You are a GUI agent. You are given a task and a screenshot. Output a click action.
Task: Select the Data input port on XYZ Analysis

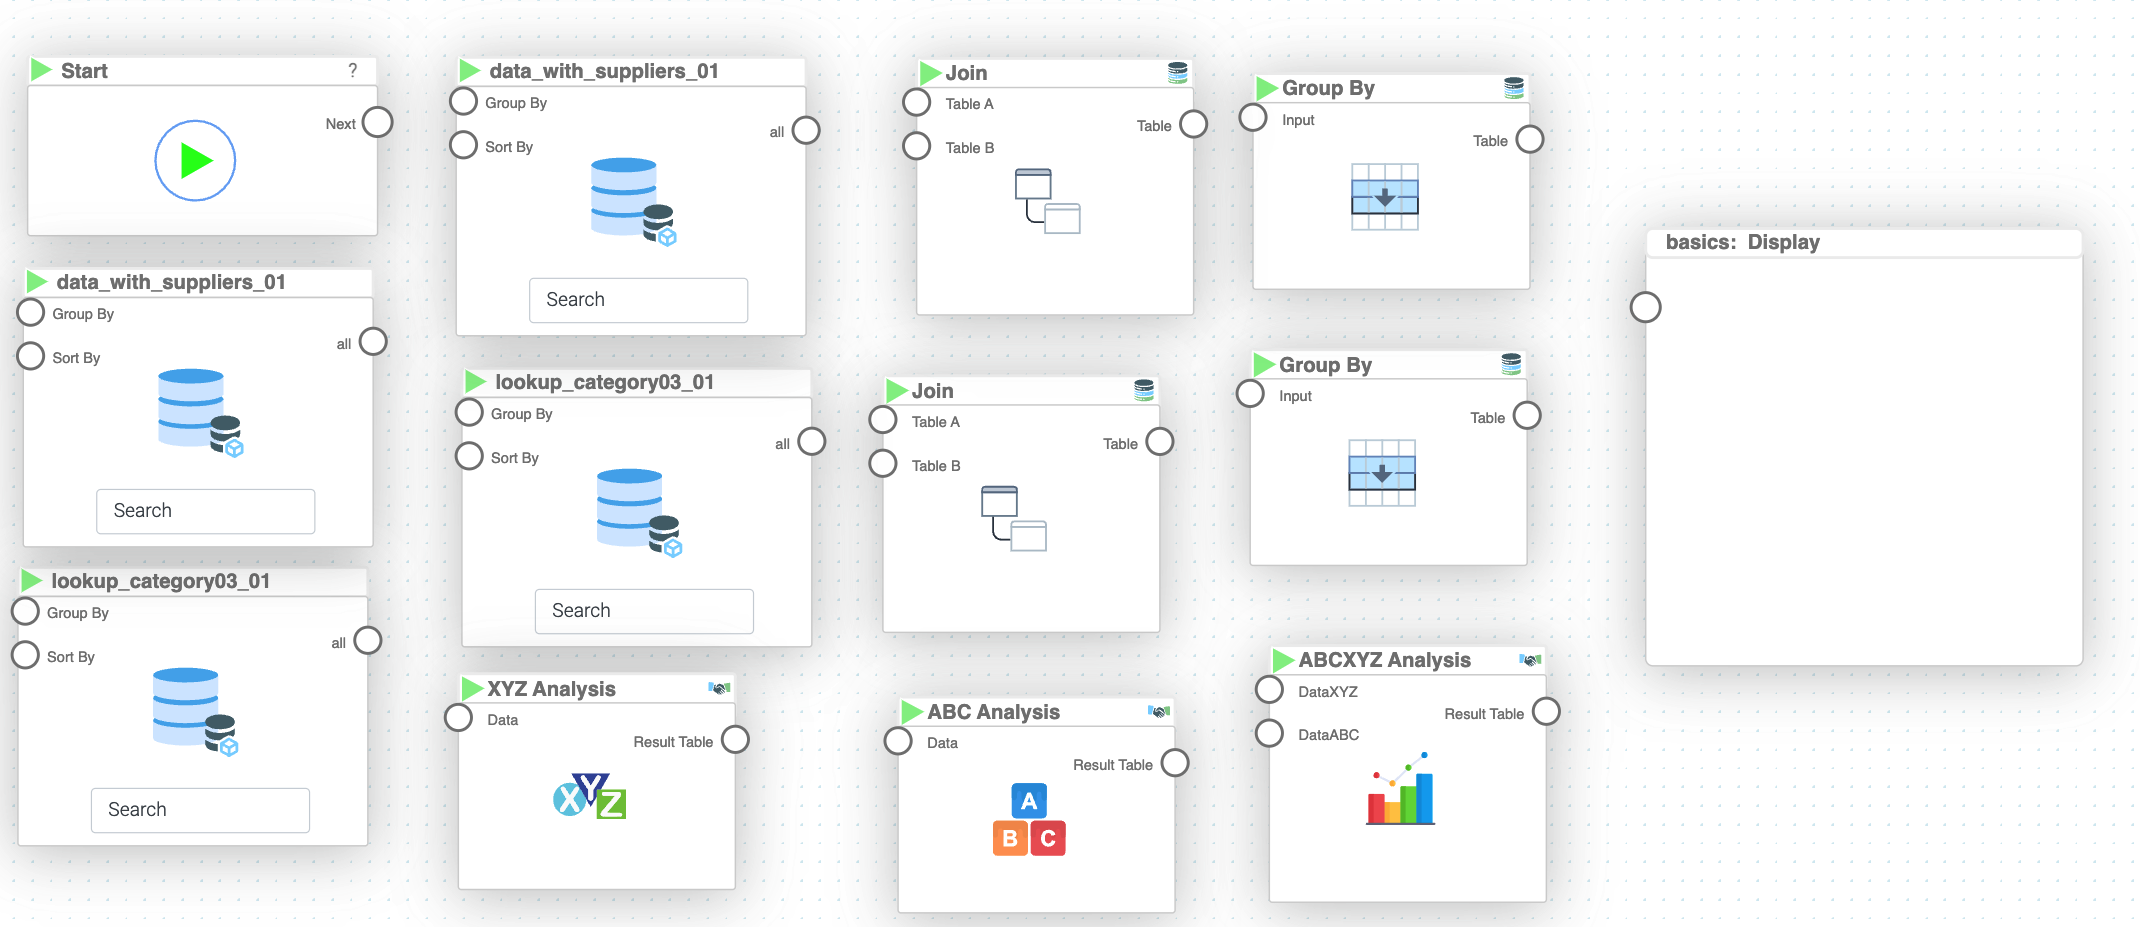pos(459,718)
